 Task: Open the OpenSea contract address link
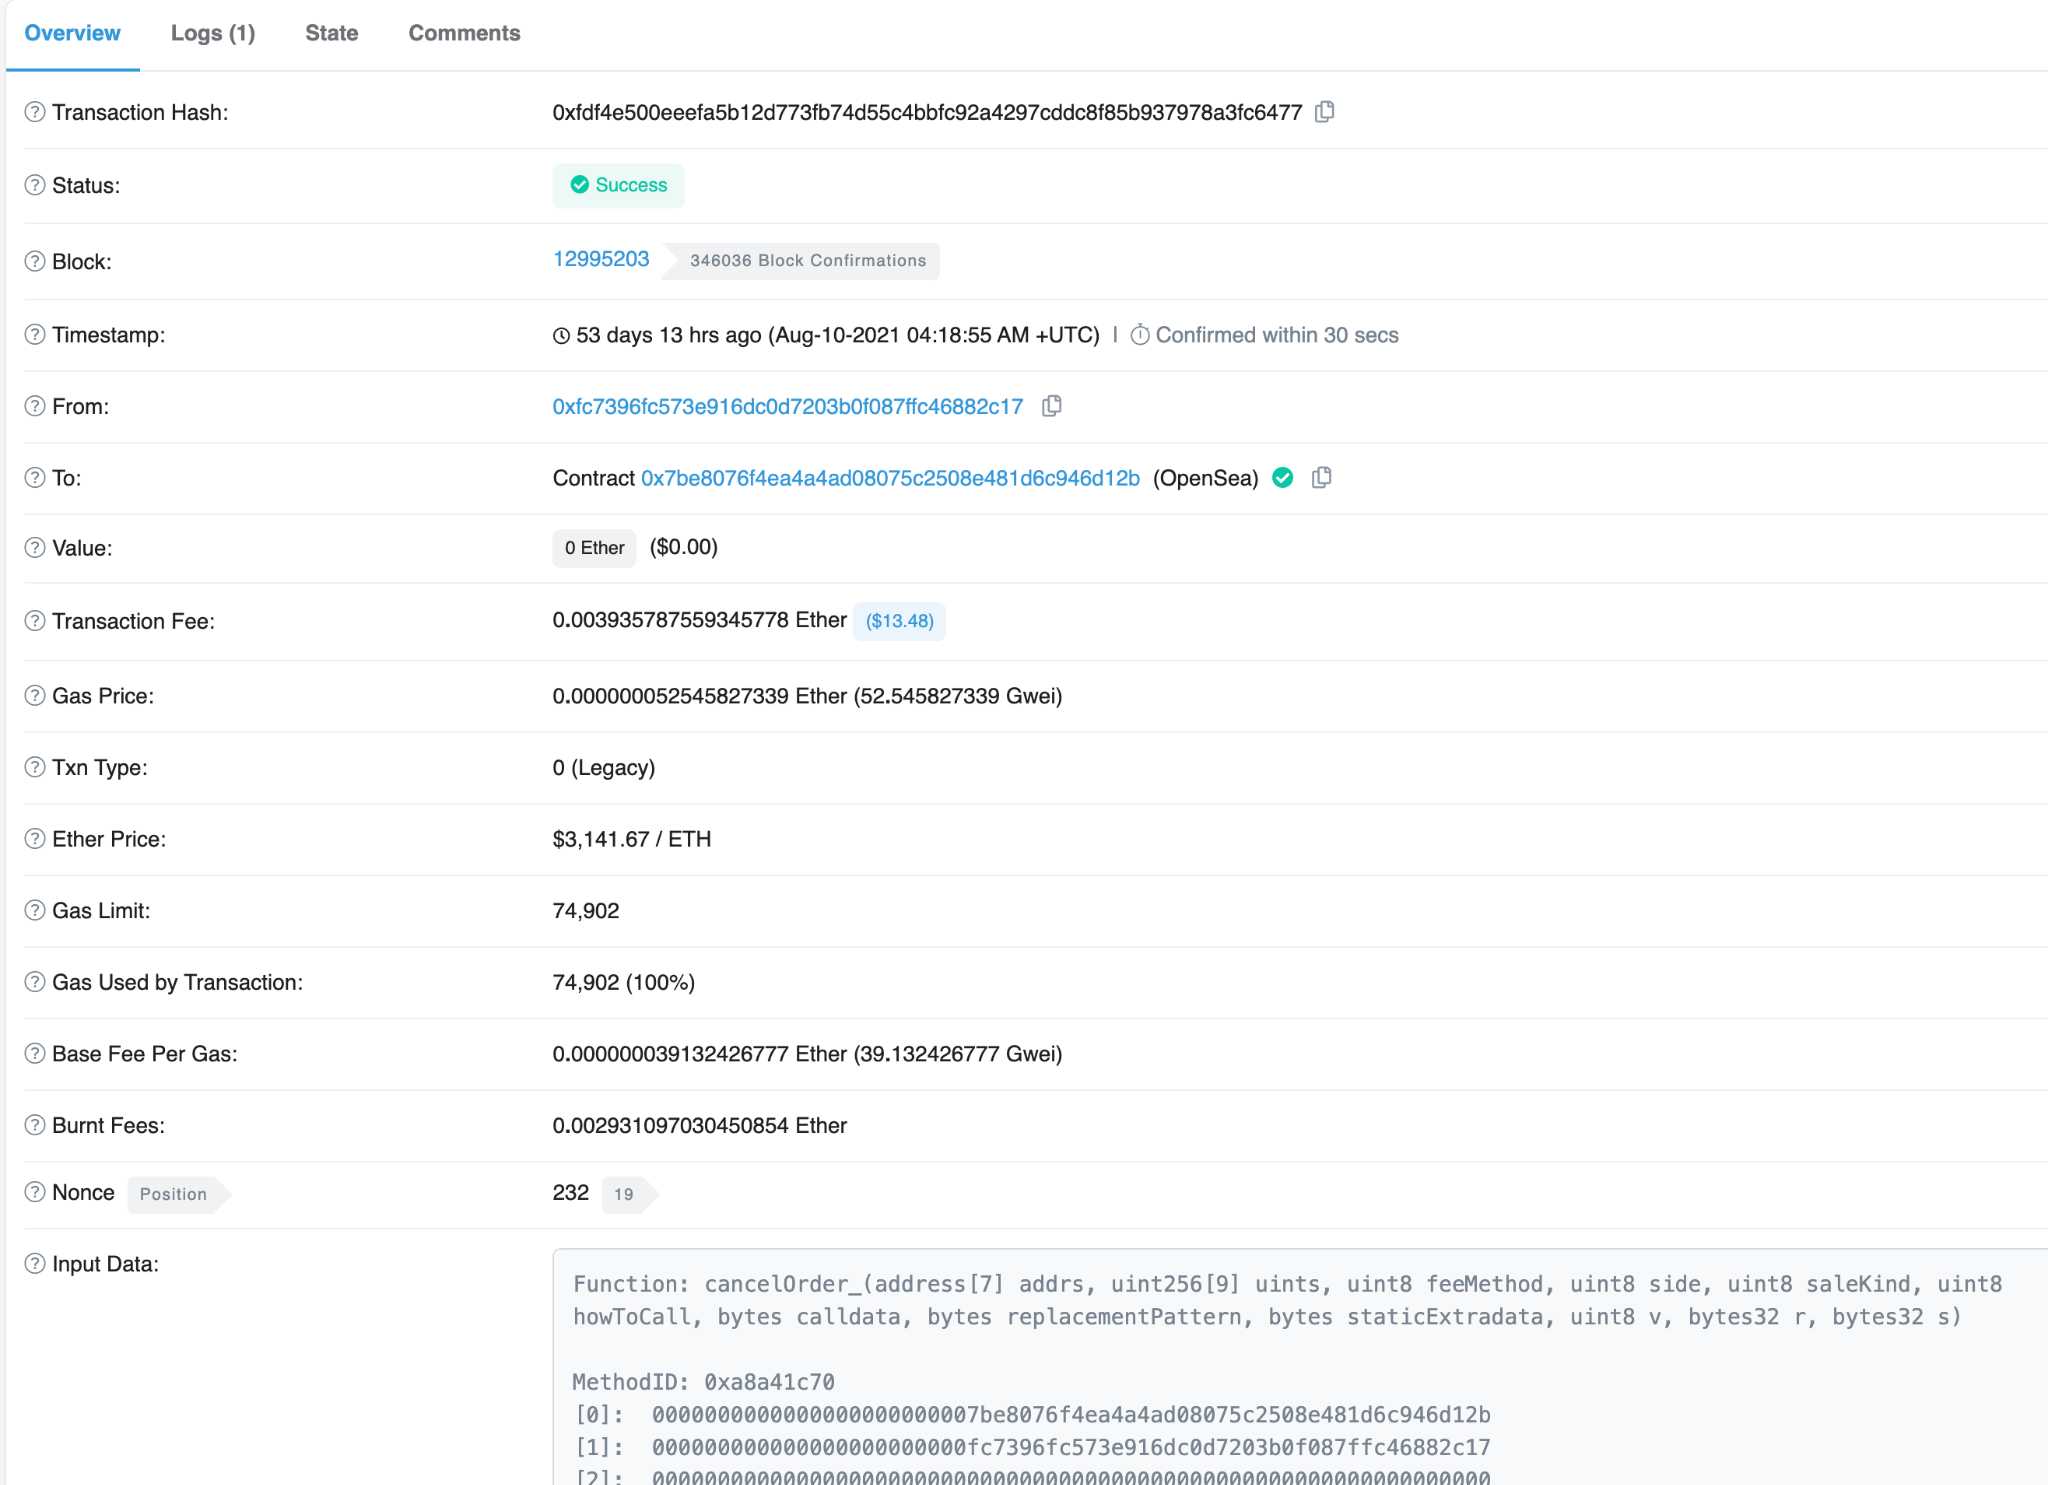click(x=890, y=478)
